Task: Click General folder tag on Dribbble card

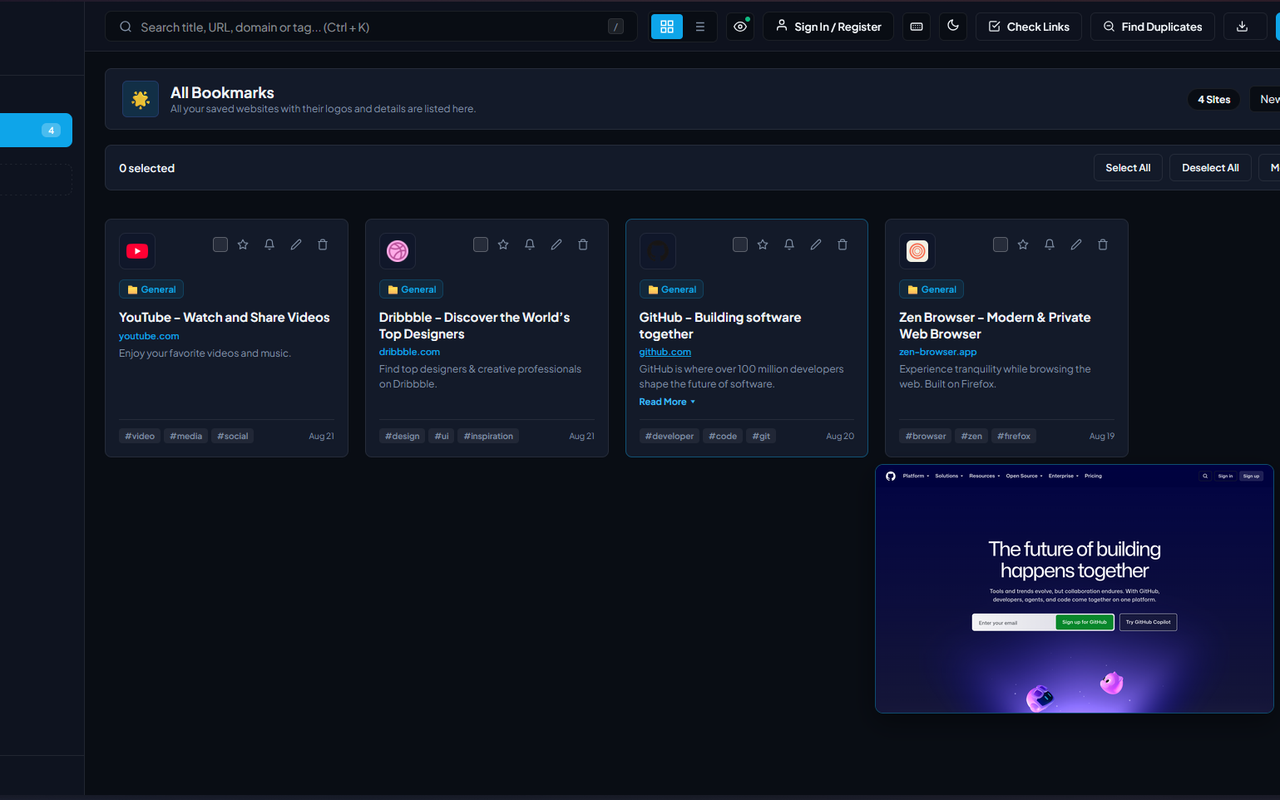Action: pos(411,289)
